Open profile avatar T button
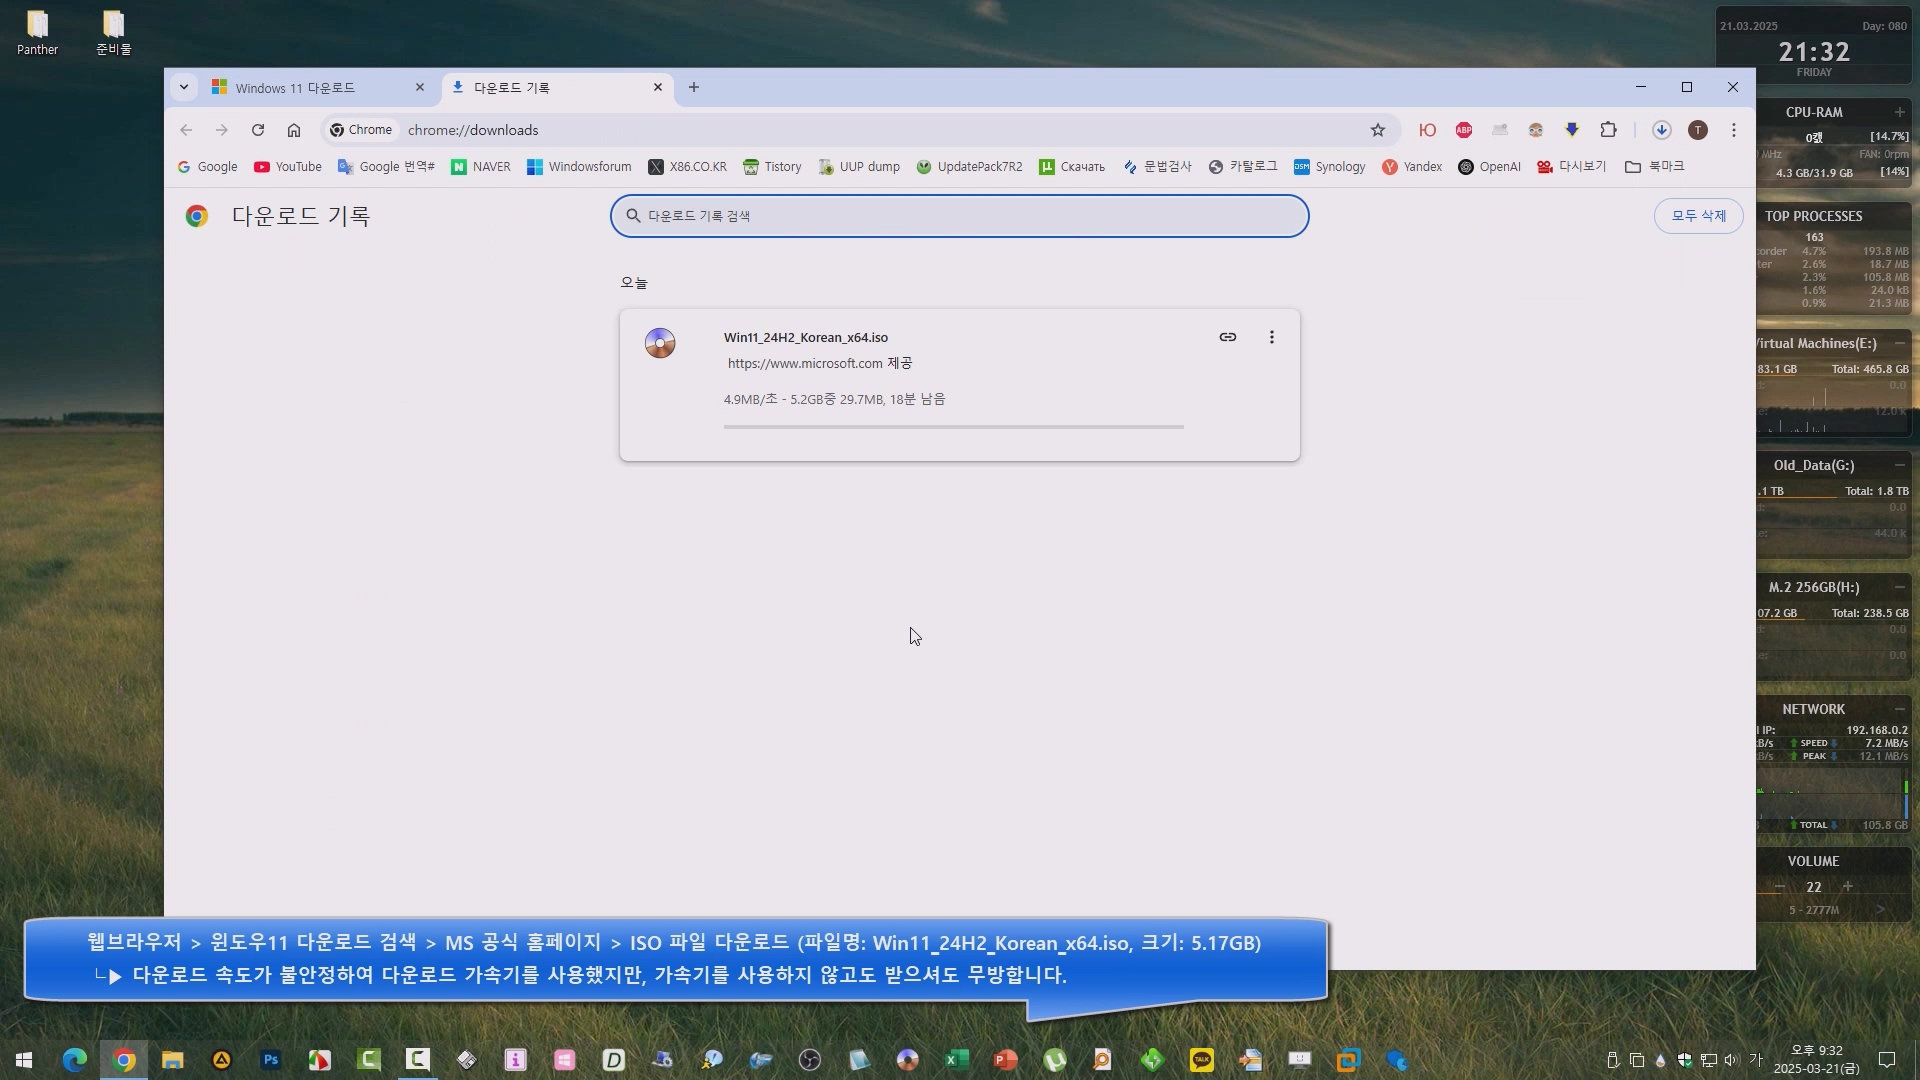The width and height of the screenshot is (1920, 1080). [x=1697, y=130]
